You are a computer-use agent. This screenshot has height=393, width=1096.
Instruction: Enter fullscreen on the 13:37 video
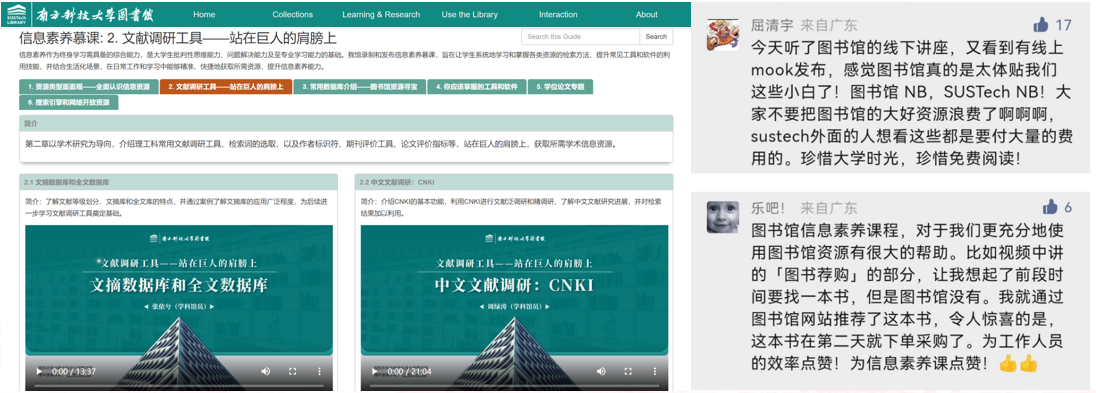pos(293,371)
